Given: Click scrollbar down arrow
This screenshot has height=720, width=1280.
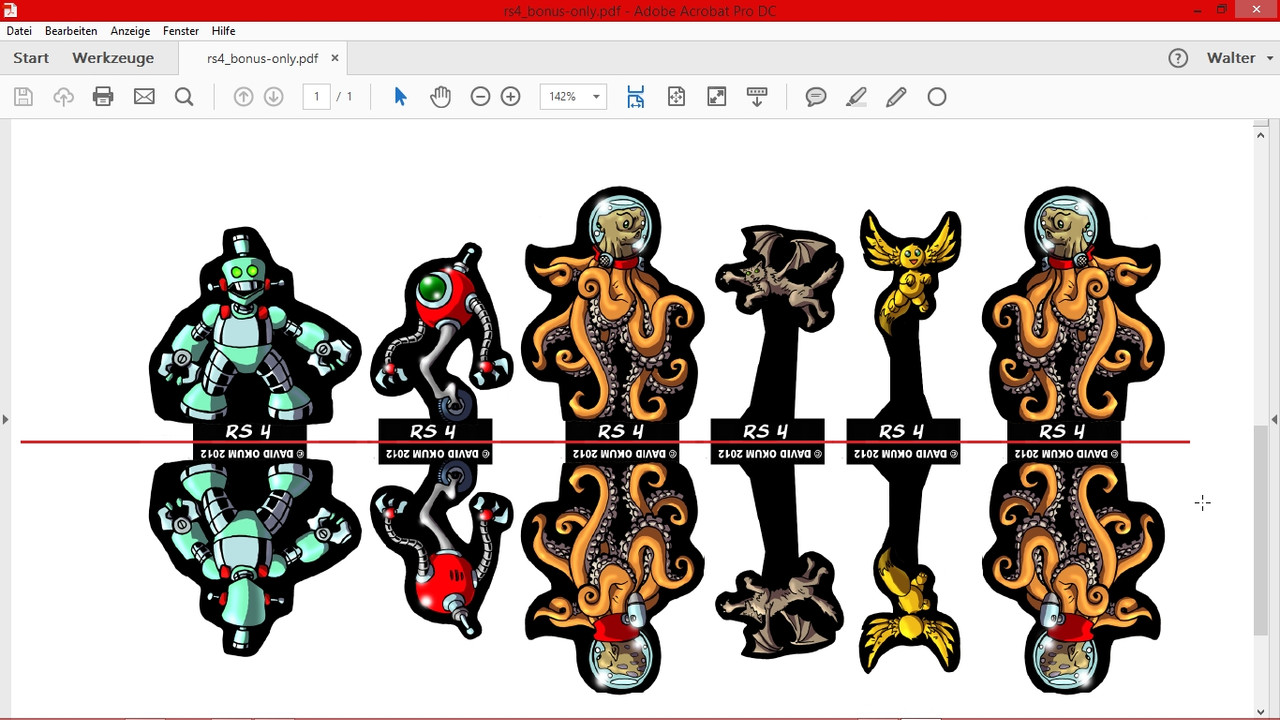Looking at the screenshot, I should [x=1260, y=711].
